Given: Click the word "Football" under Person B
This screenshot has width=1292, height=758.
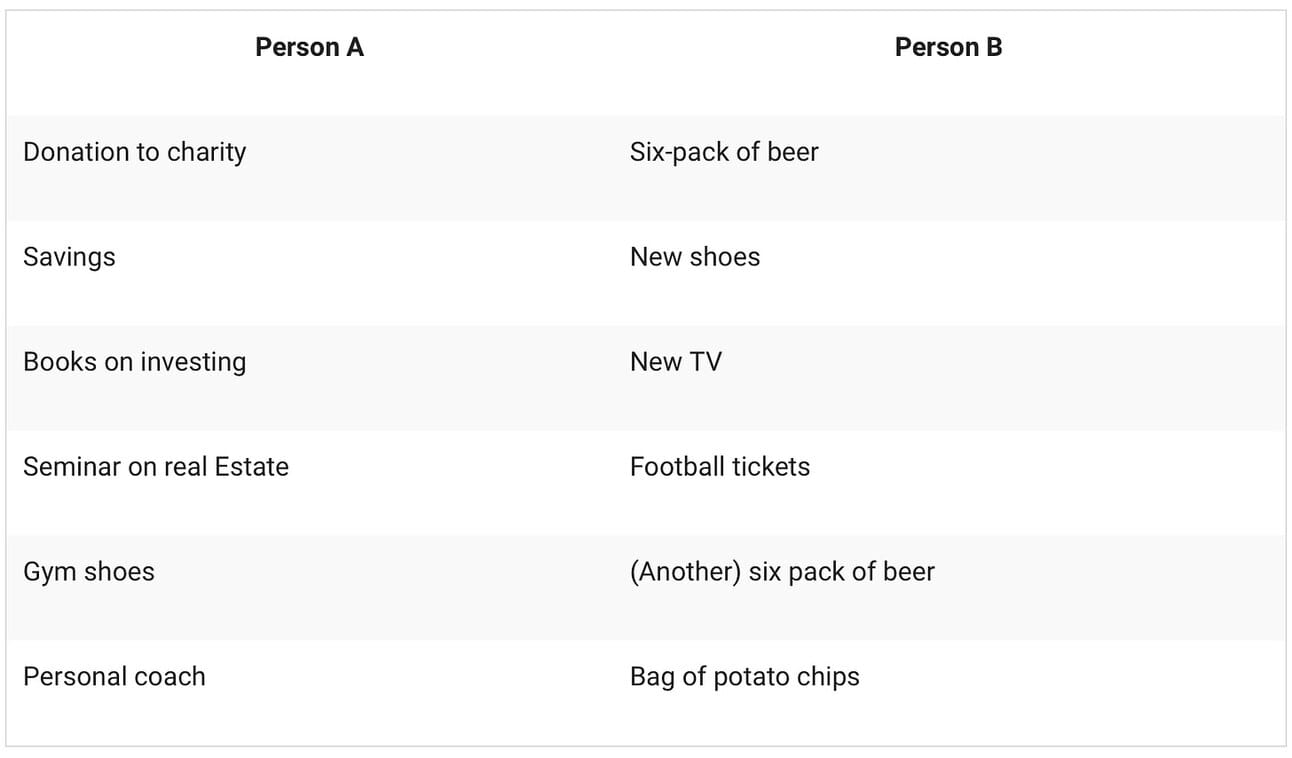Looking at the screenshot, I should point(677,467).
